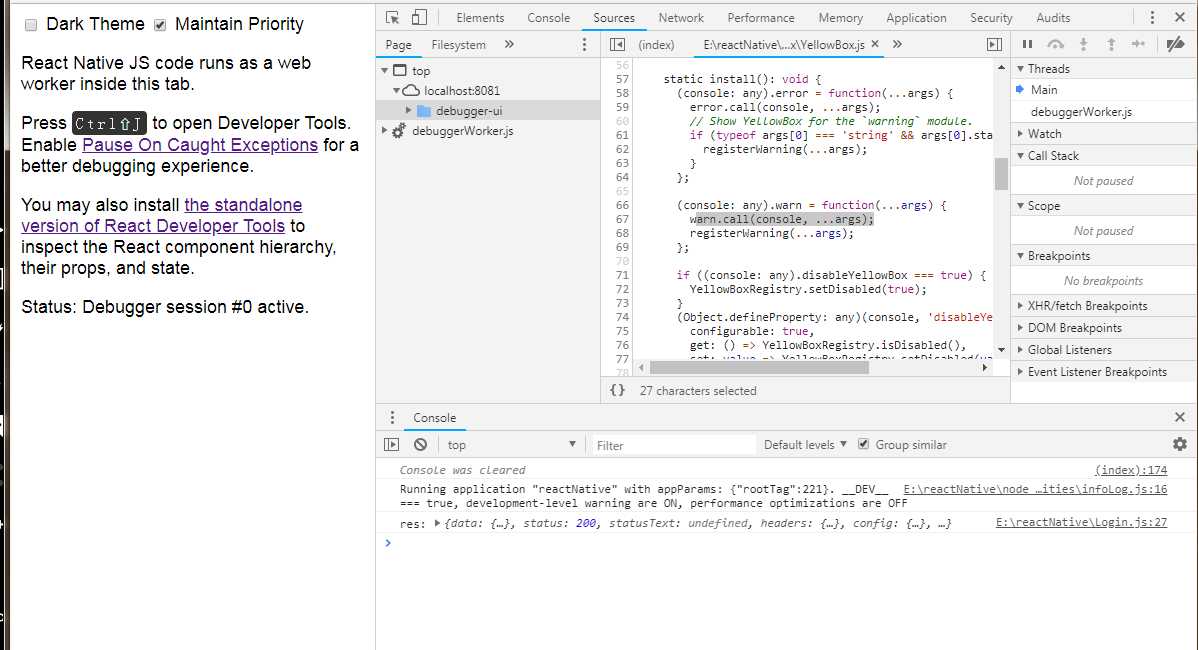This screenshot has width=1198, height=650.
Task: Click the console Filter input field
Action: pos(672,445)
